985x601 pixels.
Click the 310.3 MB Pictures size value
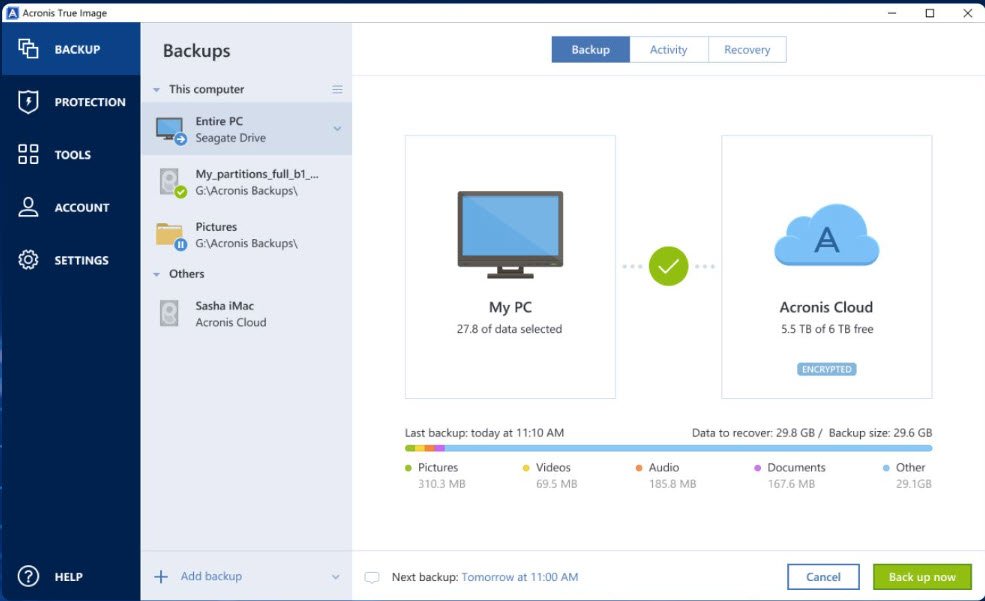click(x=442, y=484)
